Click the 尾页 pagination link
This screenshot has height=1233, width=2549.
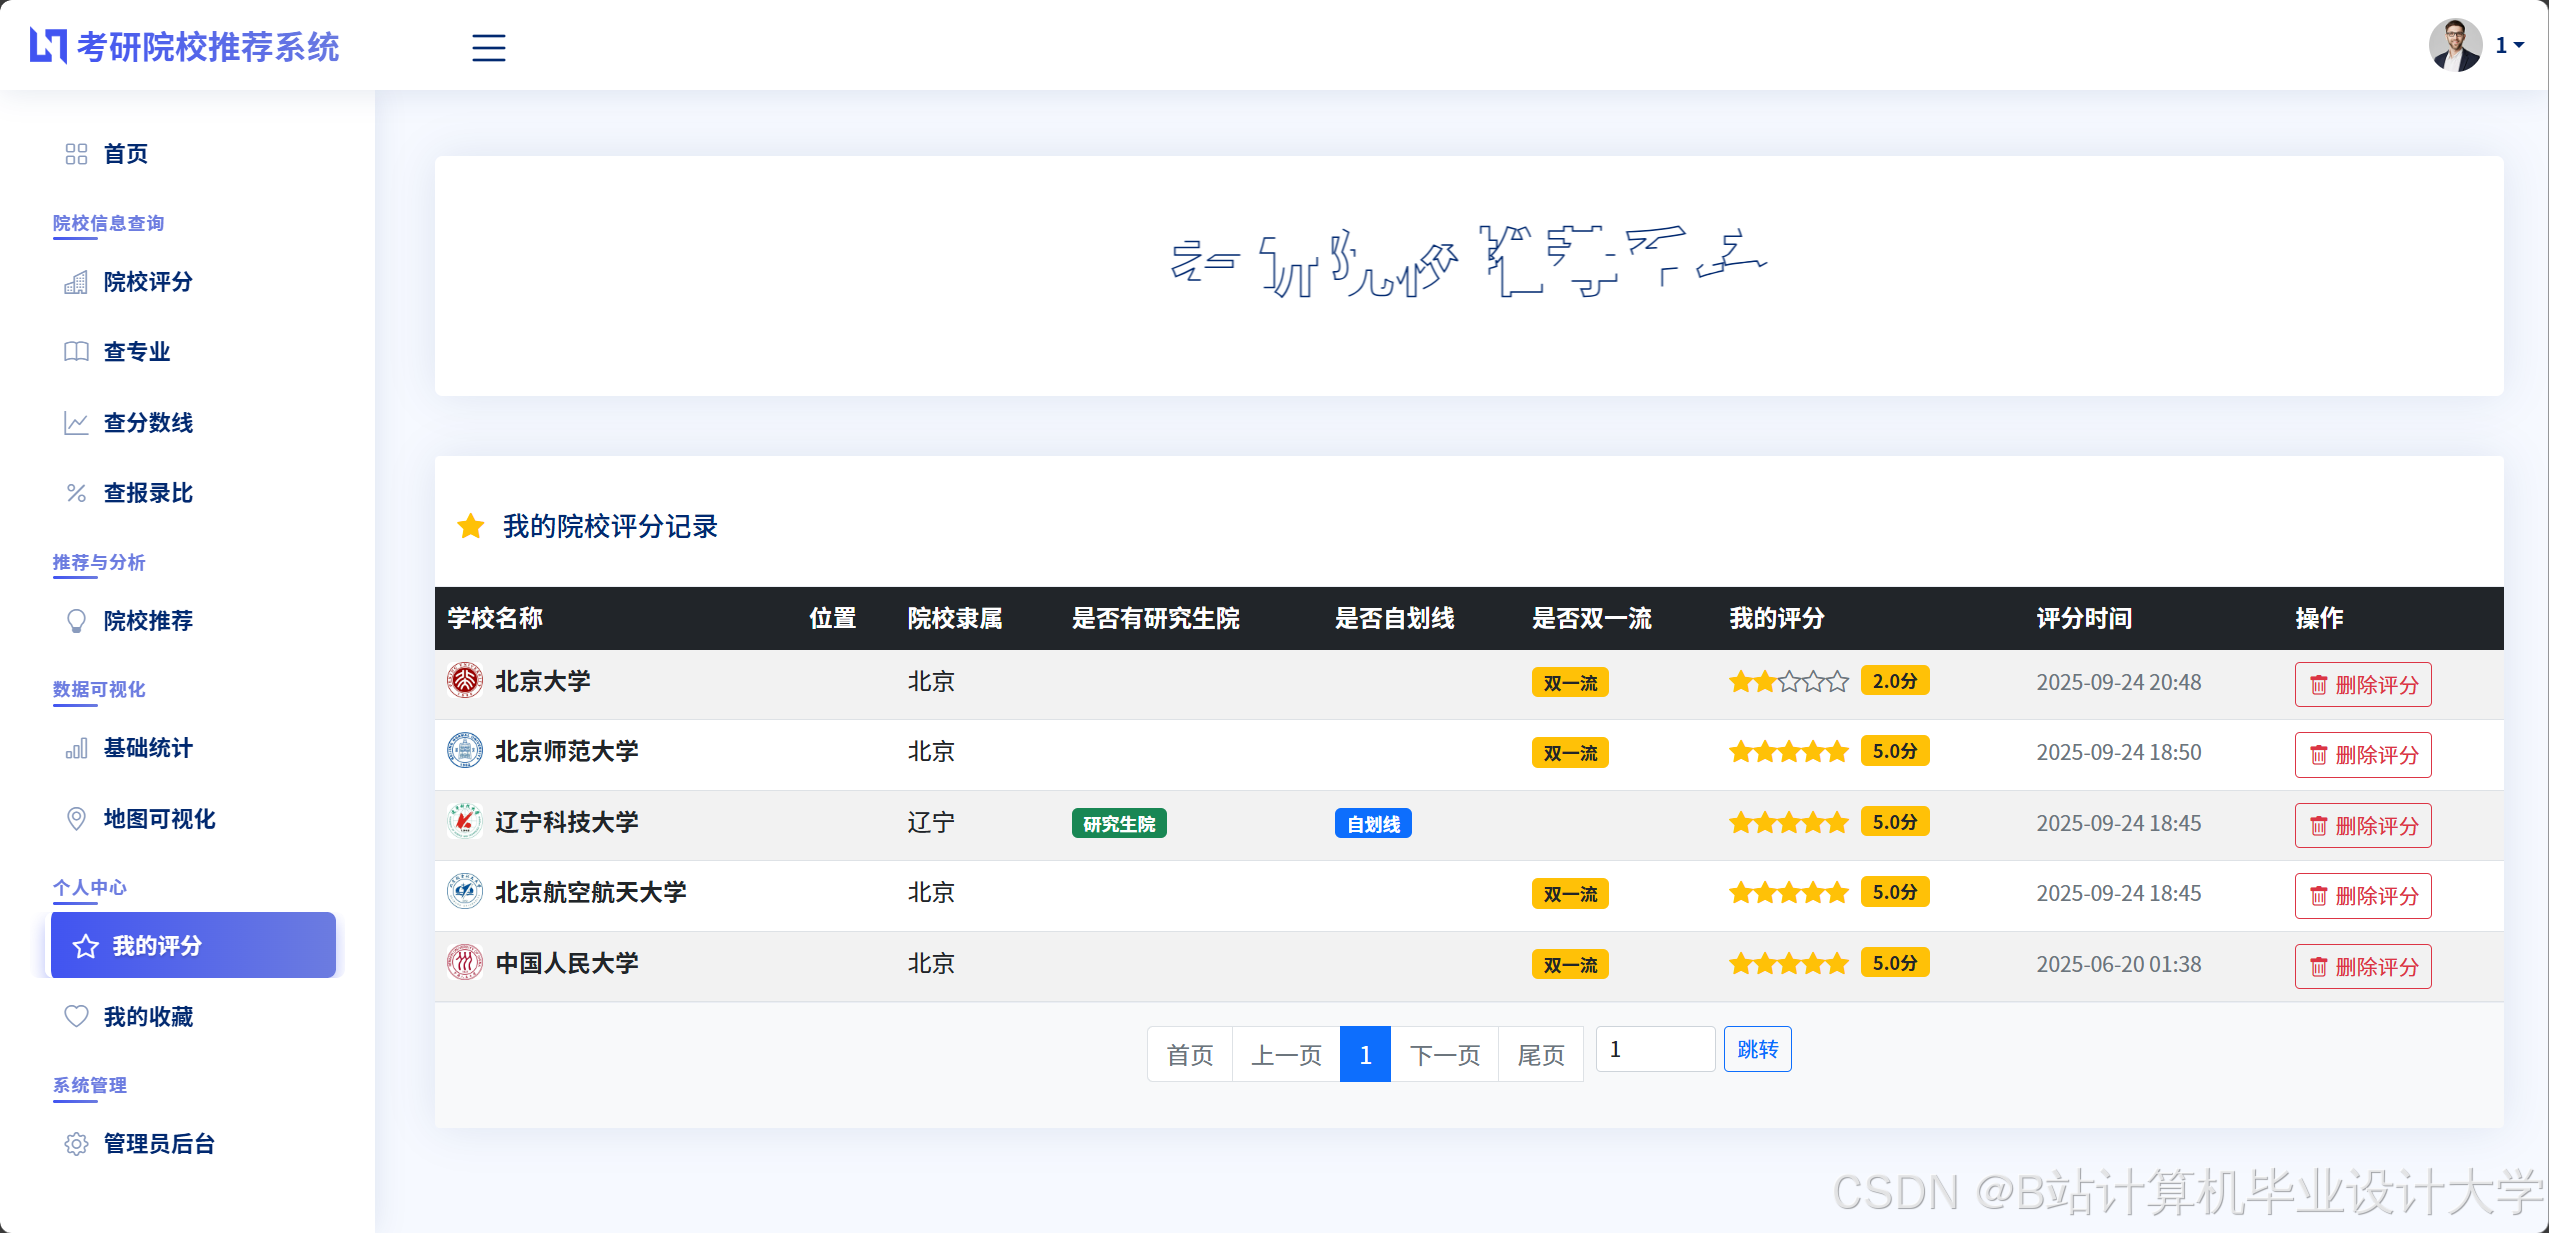click(1540, 1055)
